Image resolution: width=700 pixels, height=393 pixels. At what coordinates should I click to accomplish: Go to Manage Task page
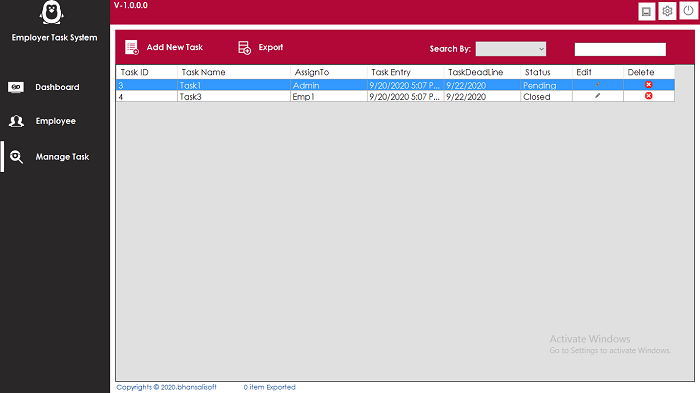pyautogui.click(x=62, y=157)
